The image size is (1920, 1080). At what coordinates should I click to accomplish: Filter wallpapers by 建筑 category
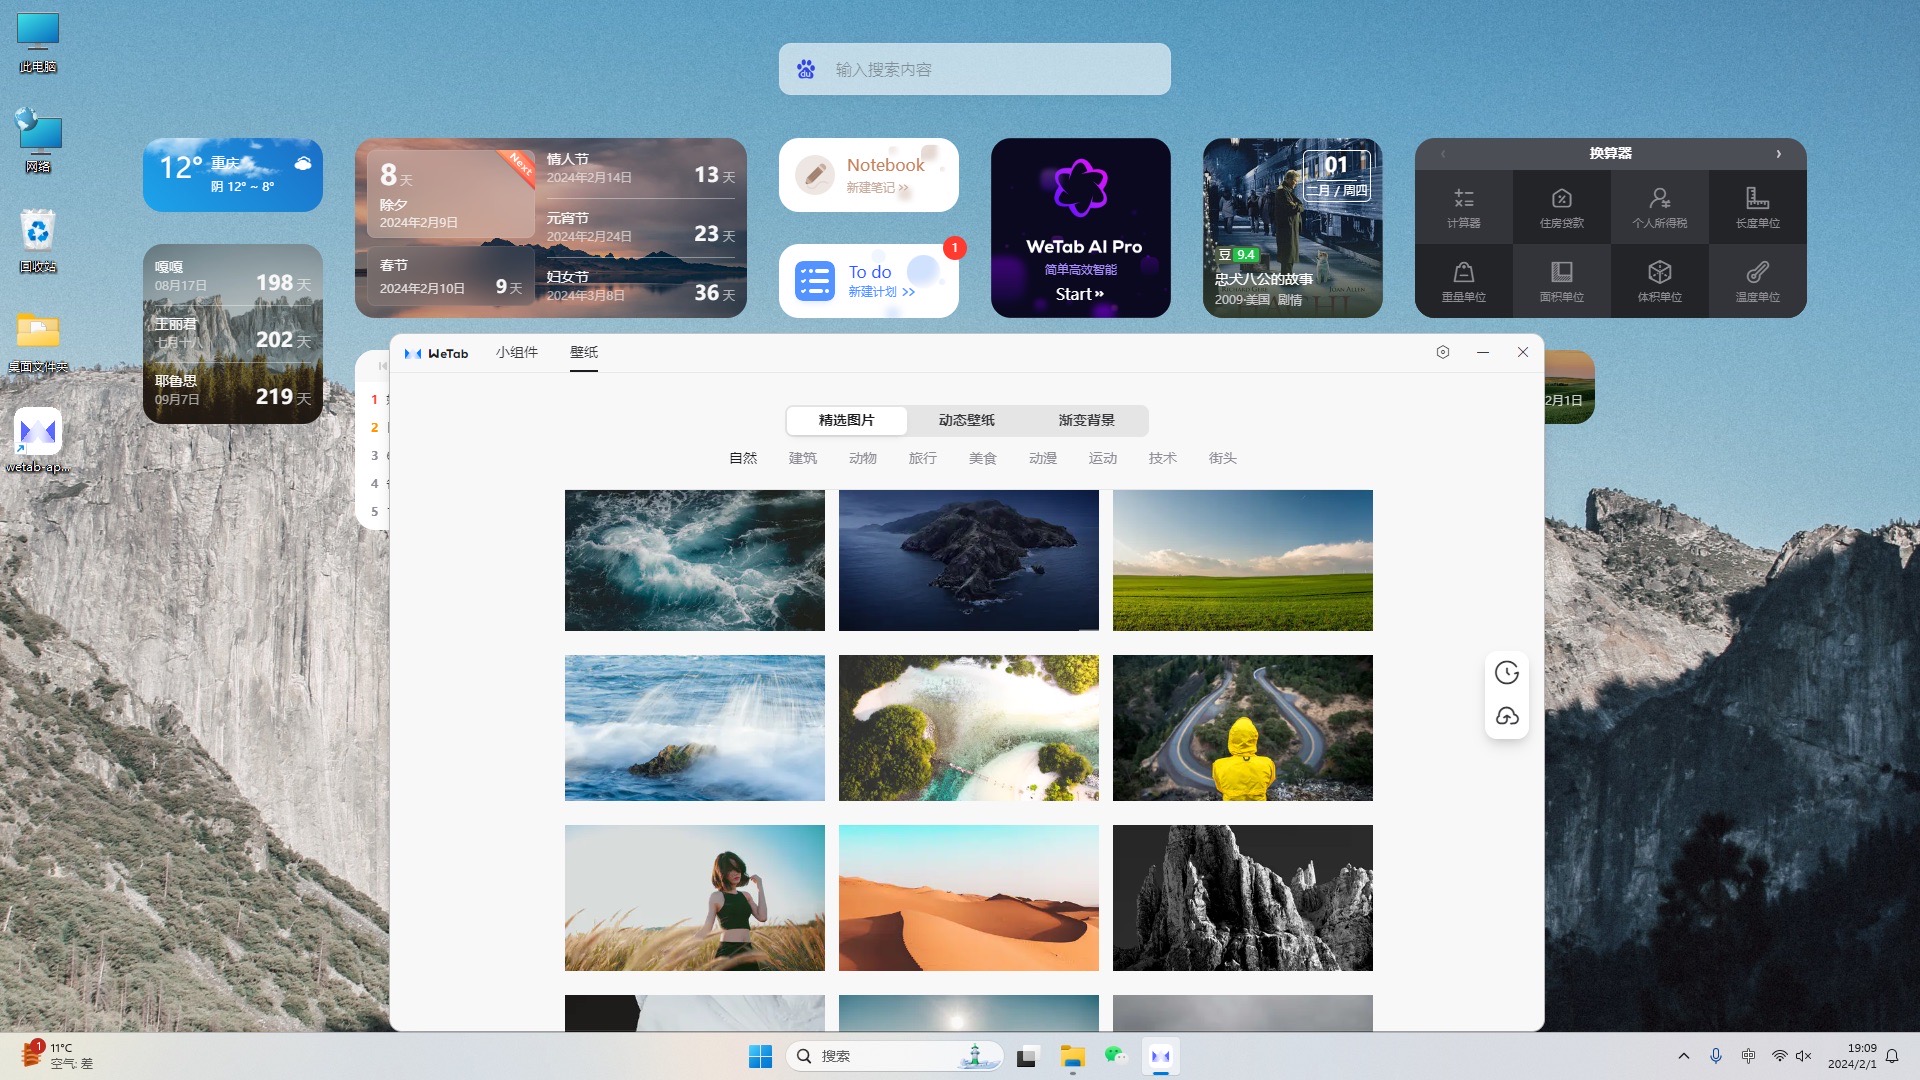[x=802, y=458]
